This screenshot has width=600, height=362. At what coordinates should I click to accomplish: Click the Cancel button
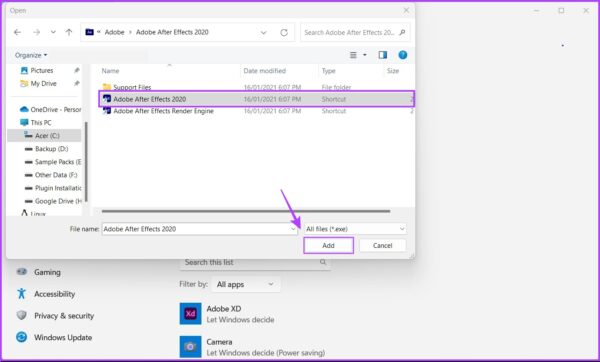pos(383,246)
